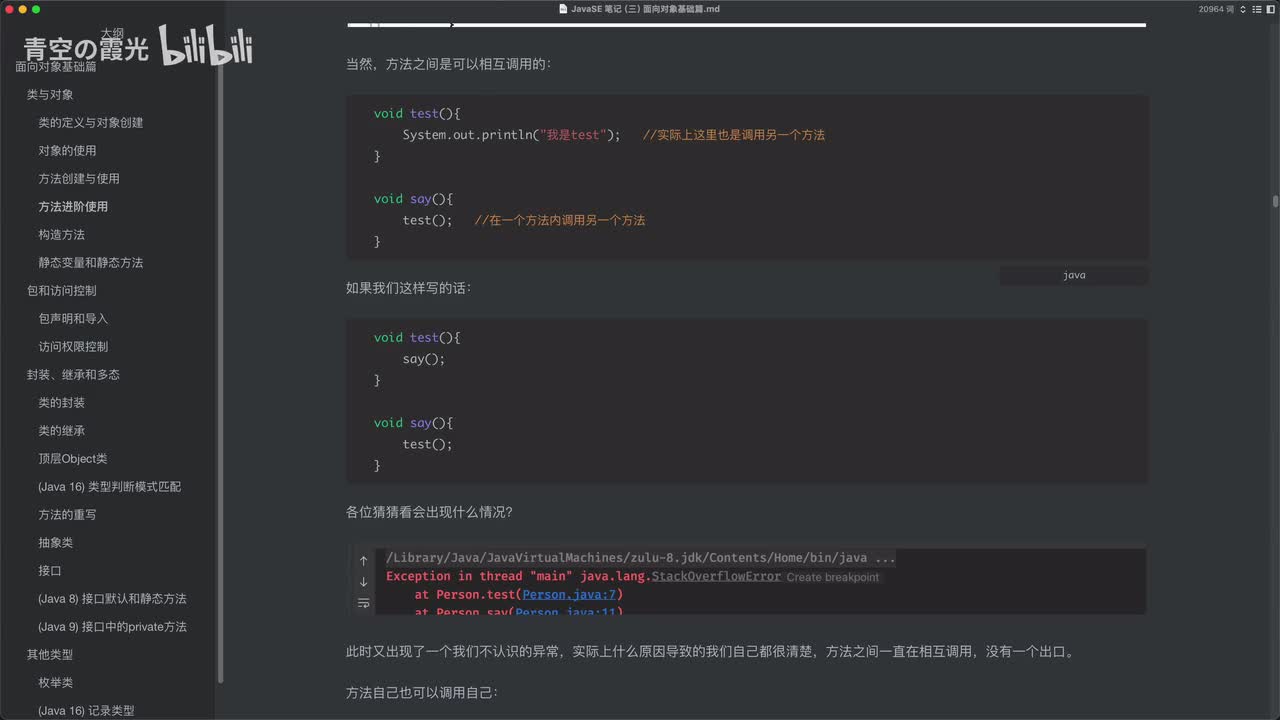Open (Java 8) 接口默认和静态方法 entry

point(113,599)
